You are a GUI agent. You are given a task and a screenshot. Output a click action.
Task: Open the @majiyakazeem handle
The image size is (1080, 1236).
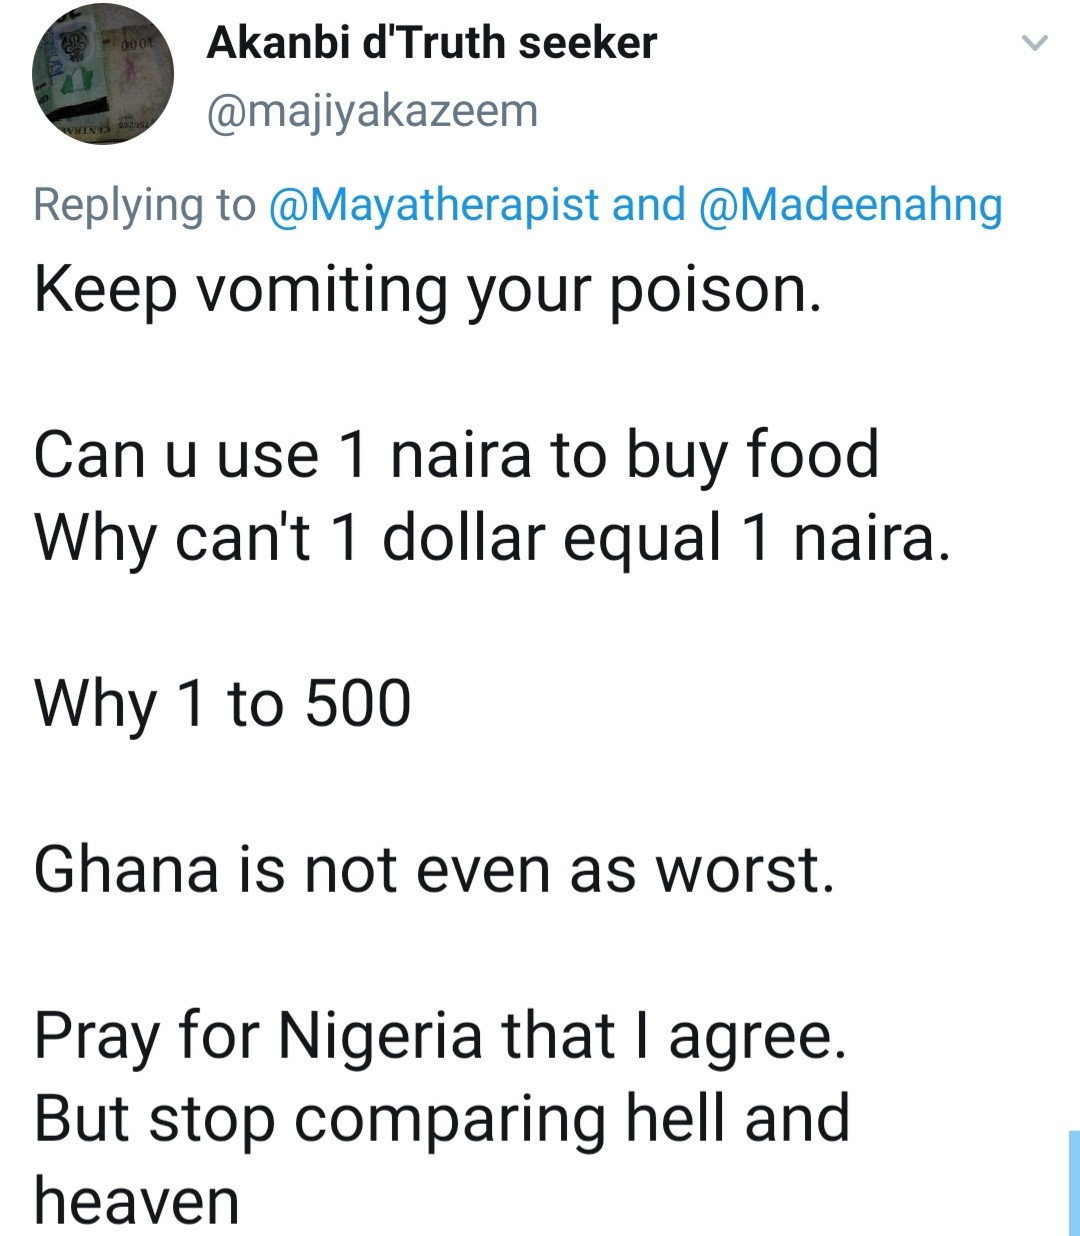coord(371,111)
